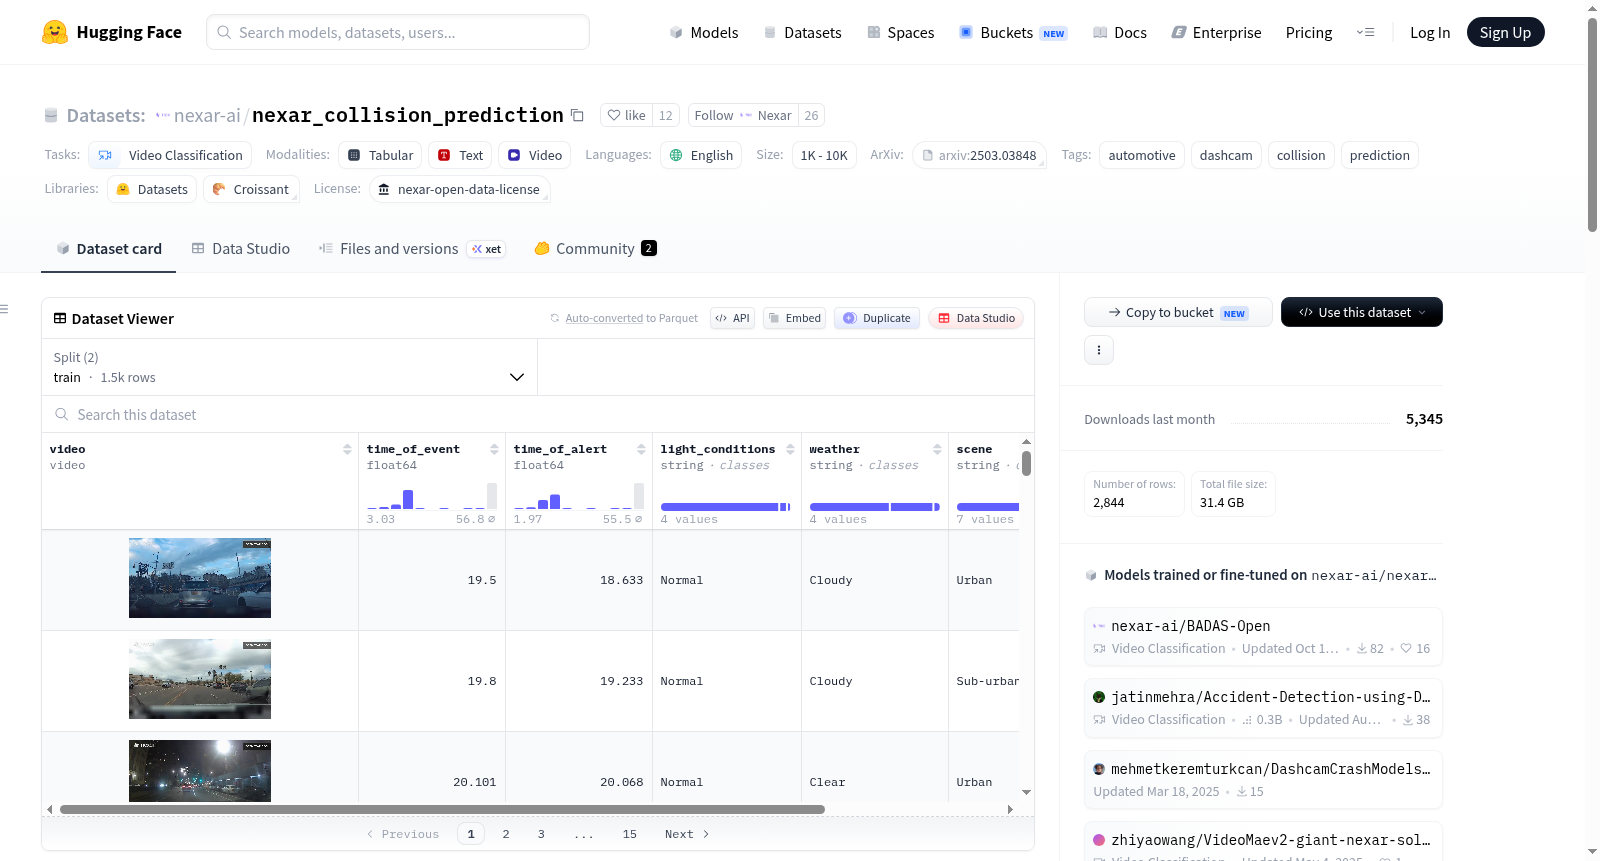Click the Copy to bucket button
The width and height of the screenshot is (1600, 861).
tap(1178, 312)
